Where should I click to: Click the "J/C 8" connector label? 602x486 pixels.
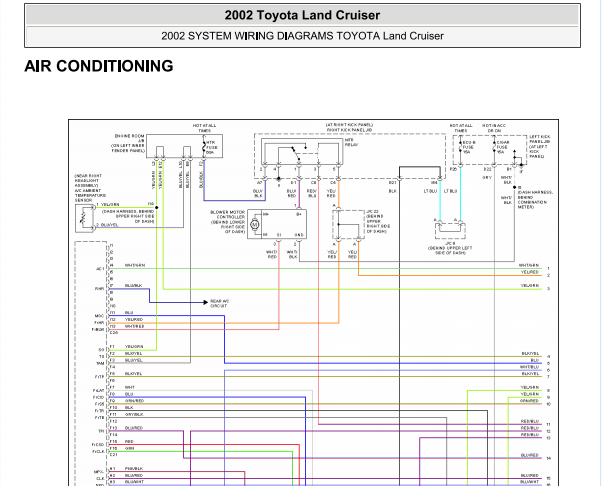tap(450, 243)
